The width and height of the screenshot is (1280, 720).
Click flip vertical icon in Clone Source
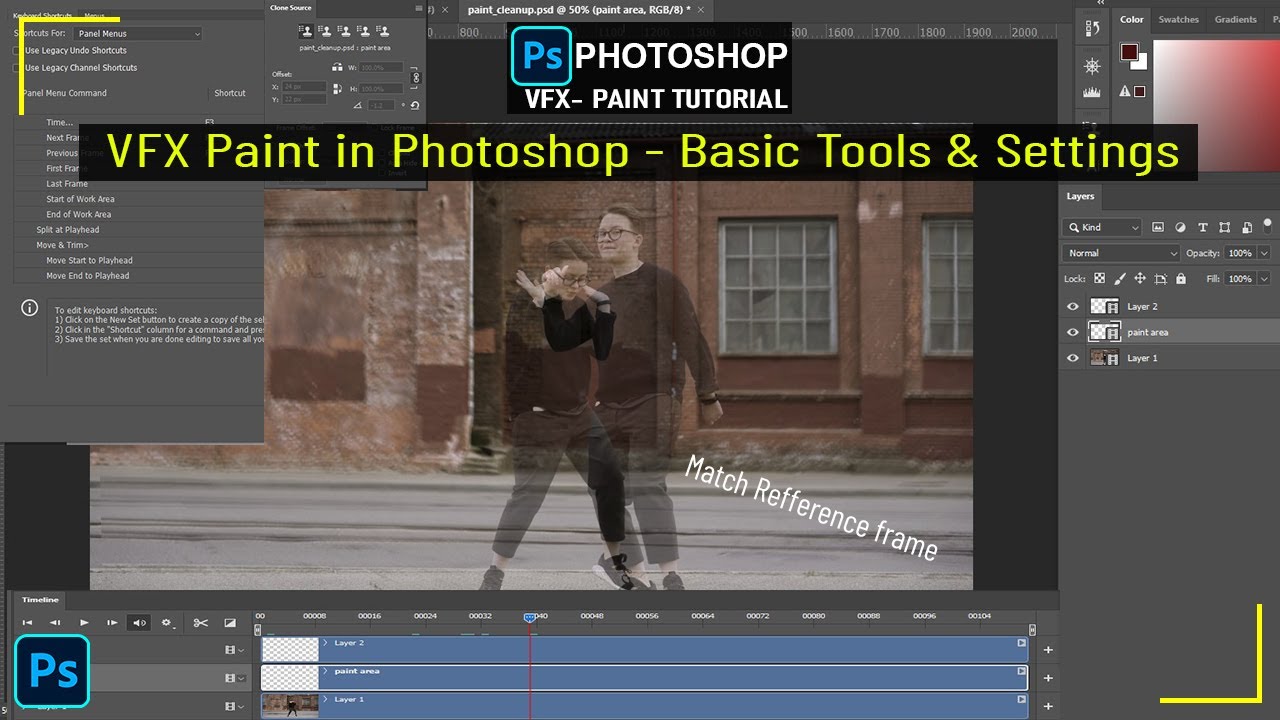pyautogui.click(x=337, y=88)
